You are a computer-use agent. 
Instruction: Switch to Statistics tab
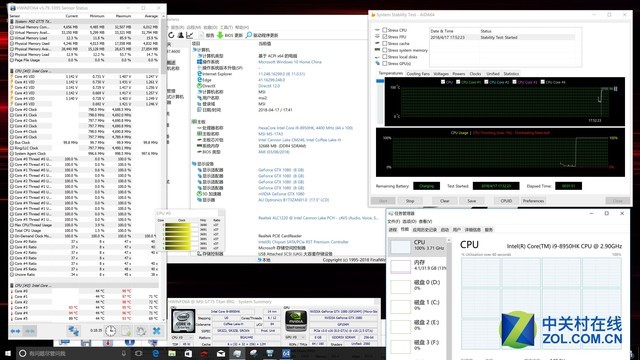click(511, 74)
